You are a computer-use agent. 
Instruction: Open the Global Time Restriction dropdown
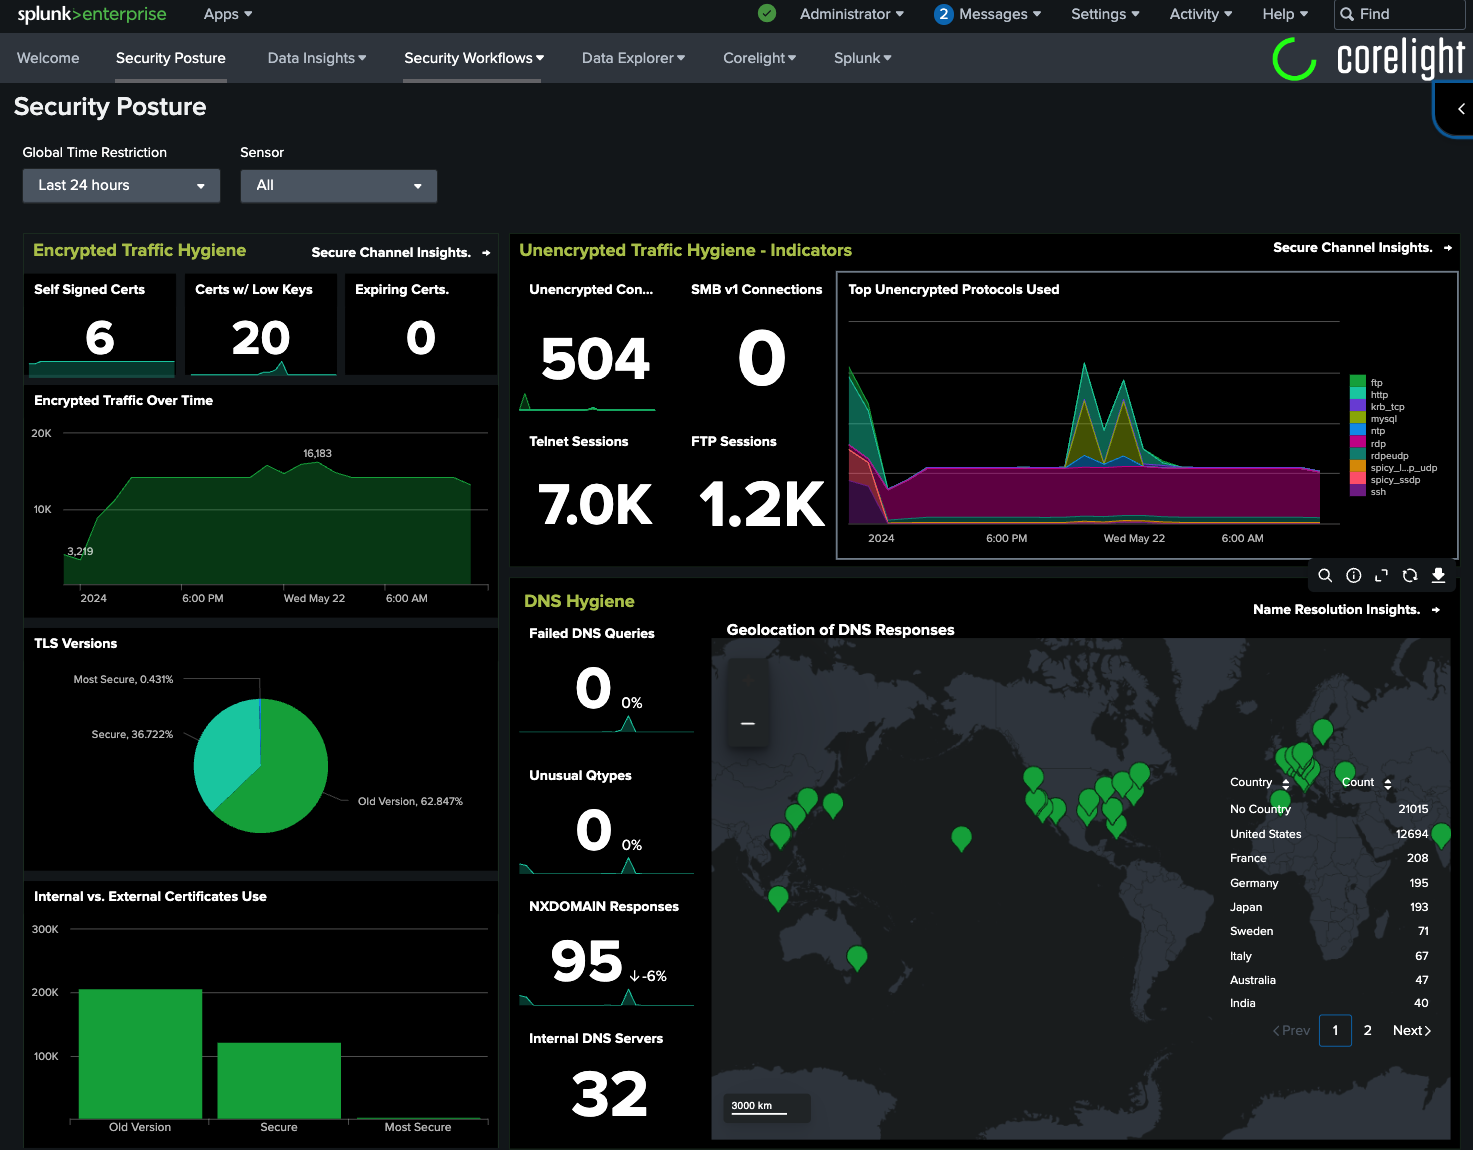coord(120,185)
